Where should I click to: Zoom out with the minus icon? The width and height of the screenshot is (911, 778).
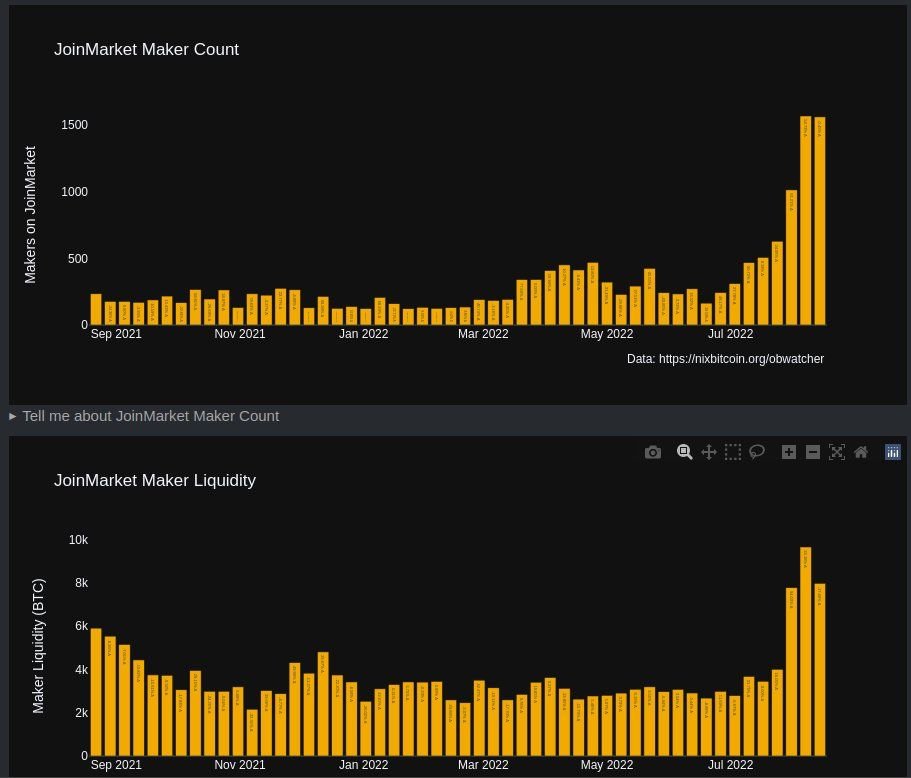pyautogui.click(x=813, y=452)
